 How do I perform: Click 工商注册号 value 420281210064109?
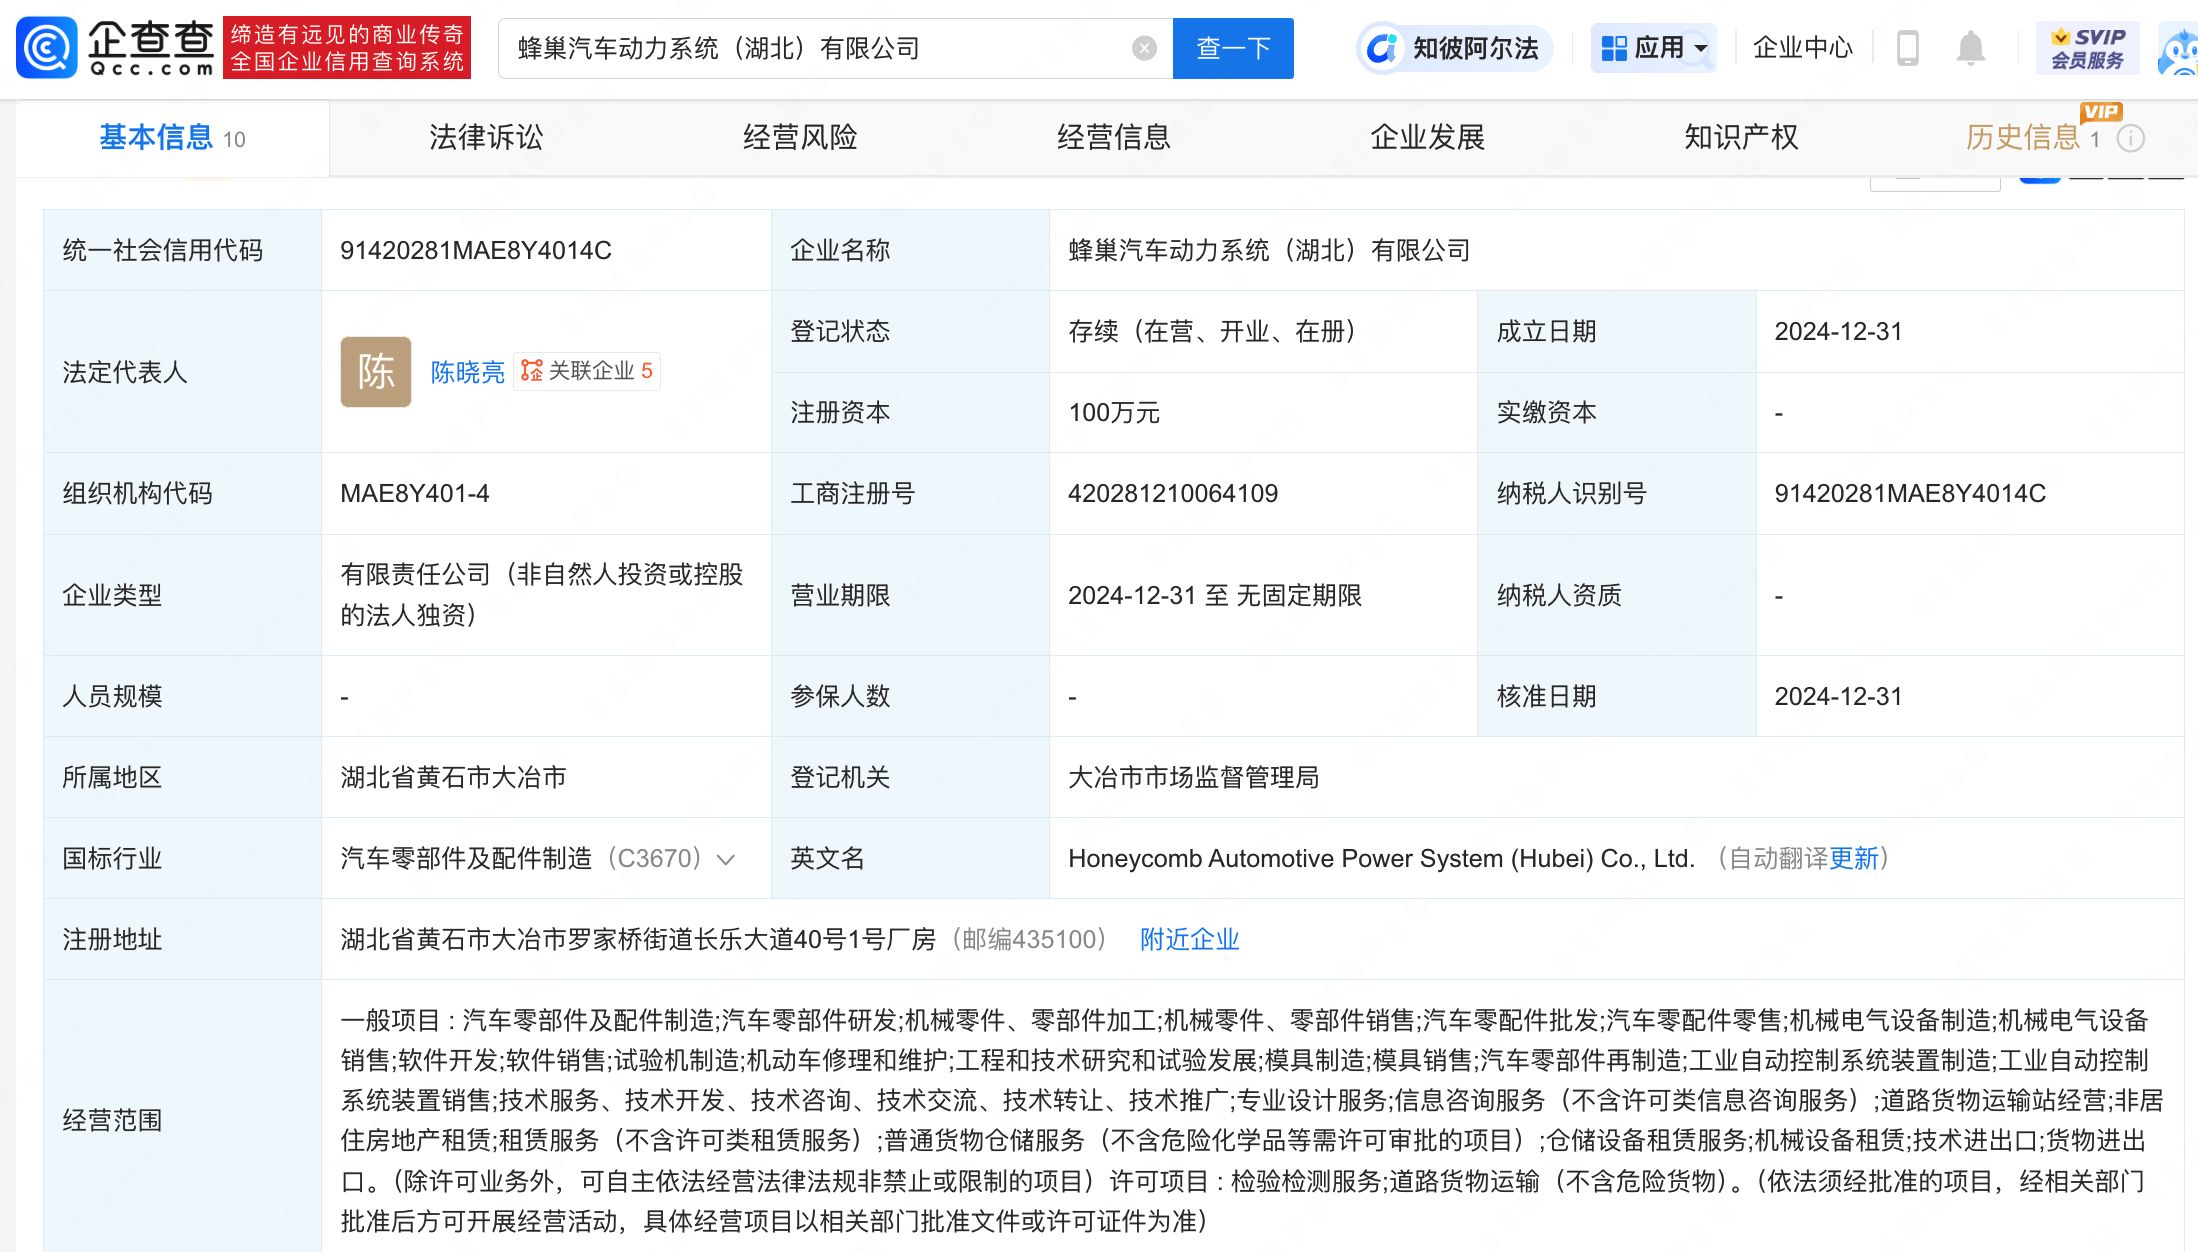coord(1173,494)
